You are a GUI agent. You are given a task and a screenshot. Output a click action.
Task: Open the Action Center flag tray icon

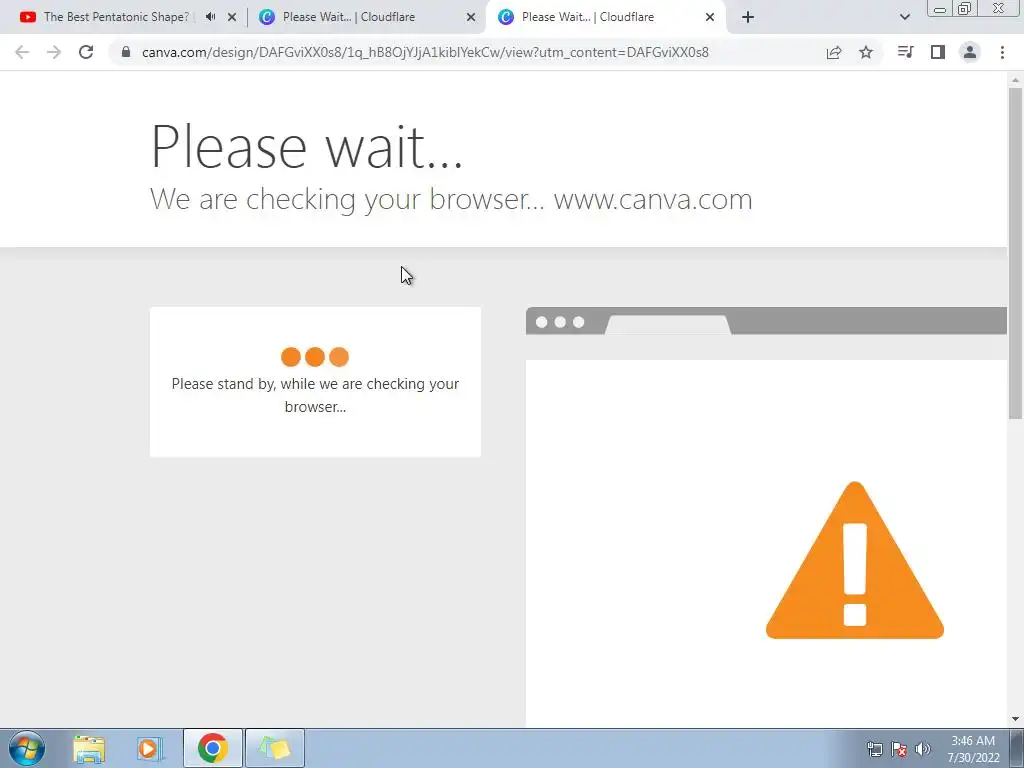tap(899, 749)
